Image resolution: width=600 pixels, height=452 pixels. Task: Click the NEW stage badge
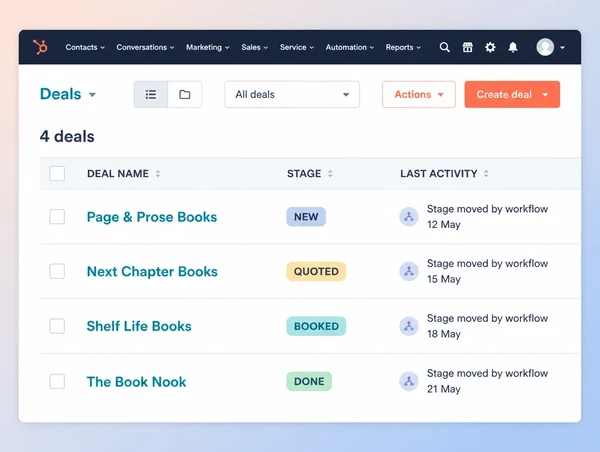[x=306, y=217]
